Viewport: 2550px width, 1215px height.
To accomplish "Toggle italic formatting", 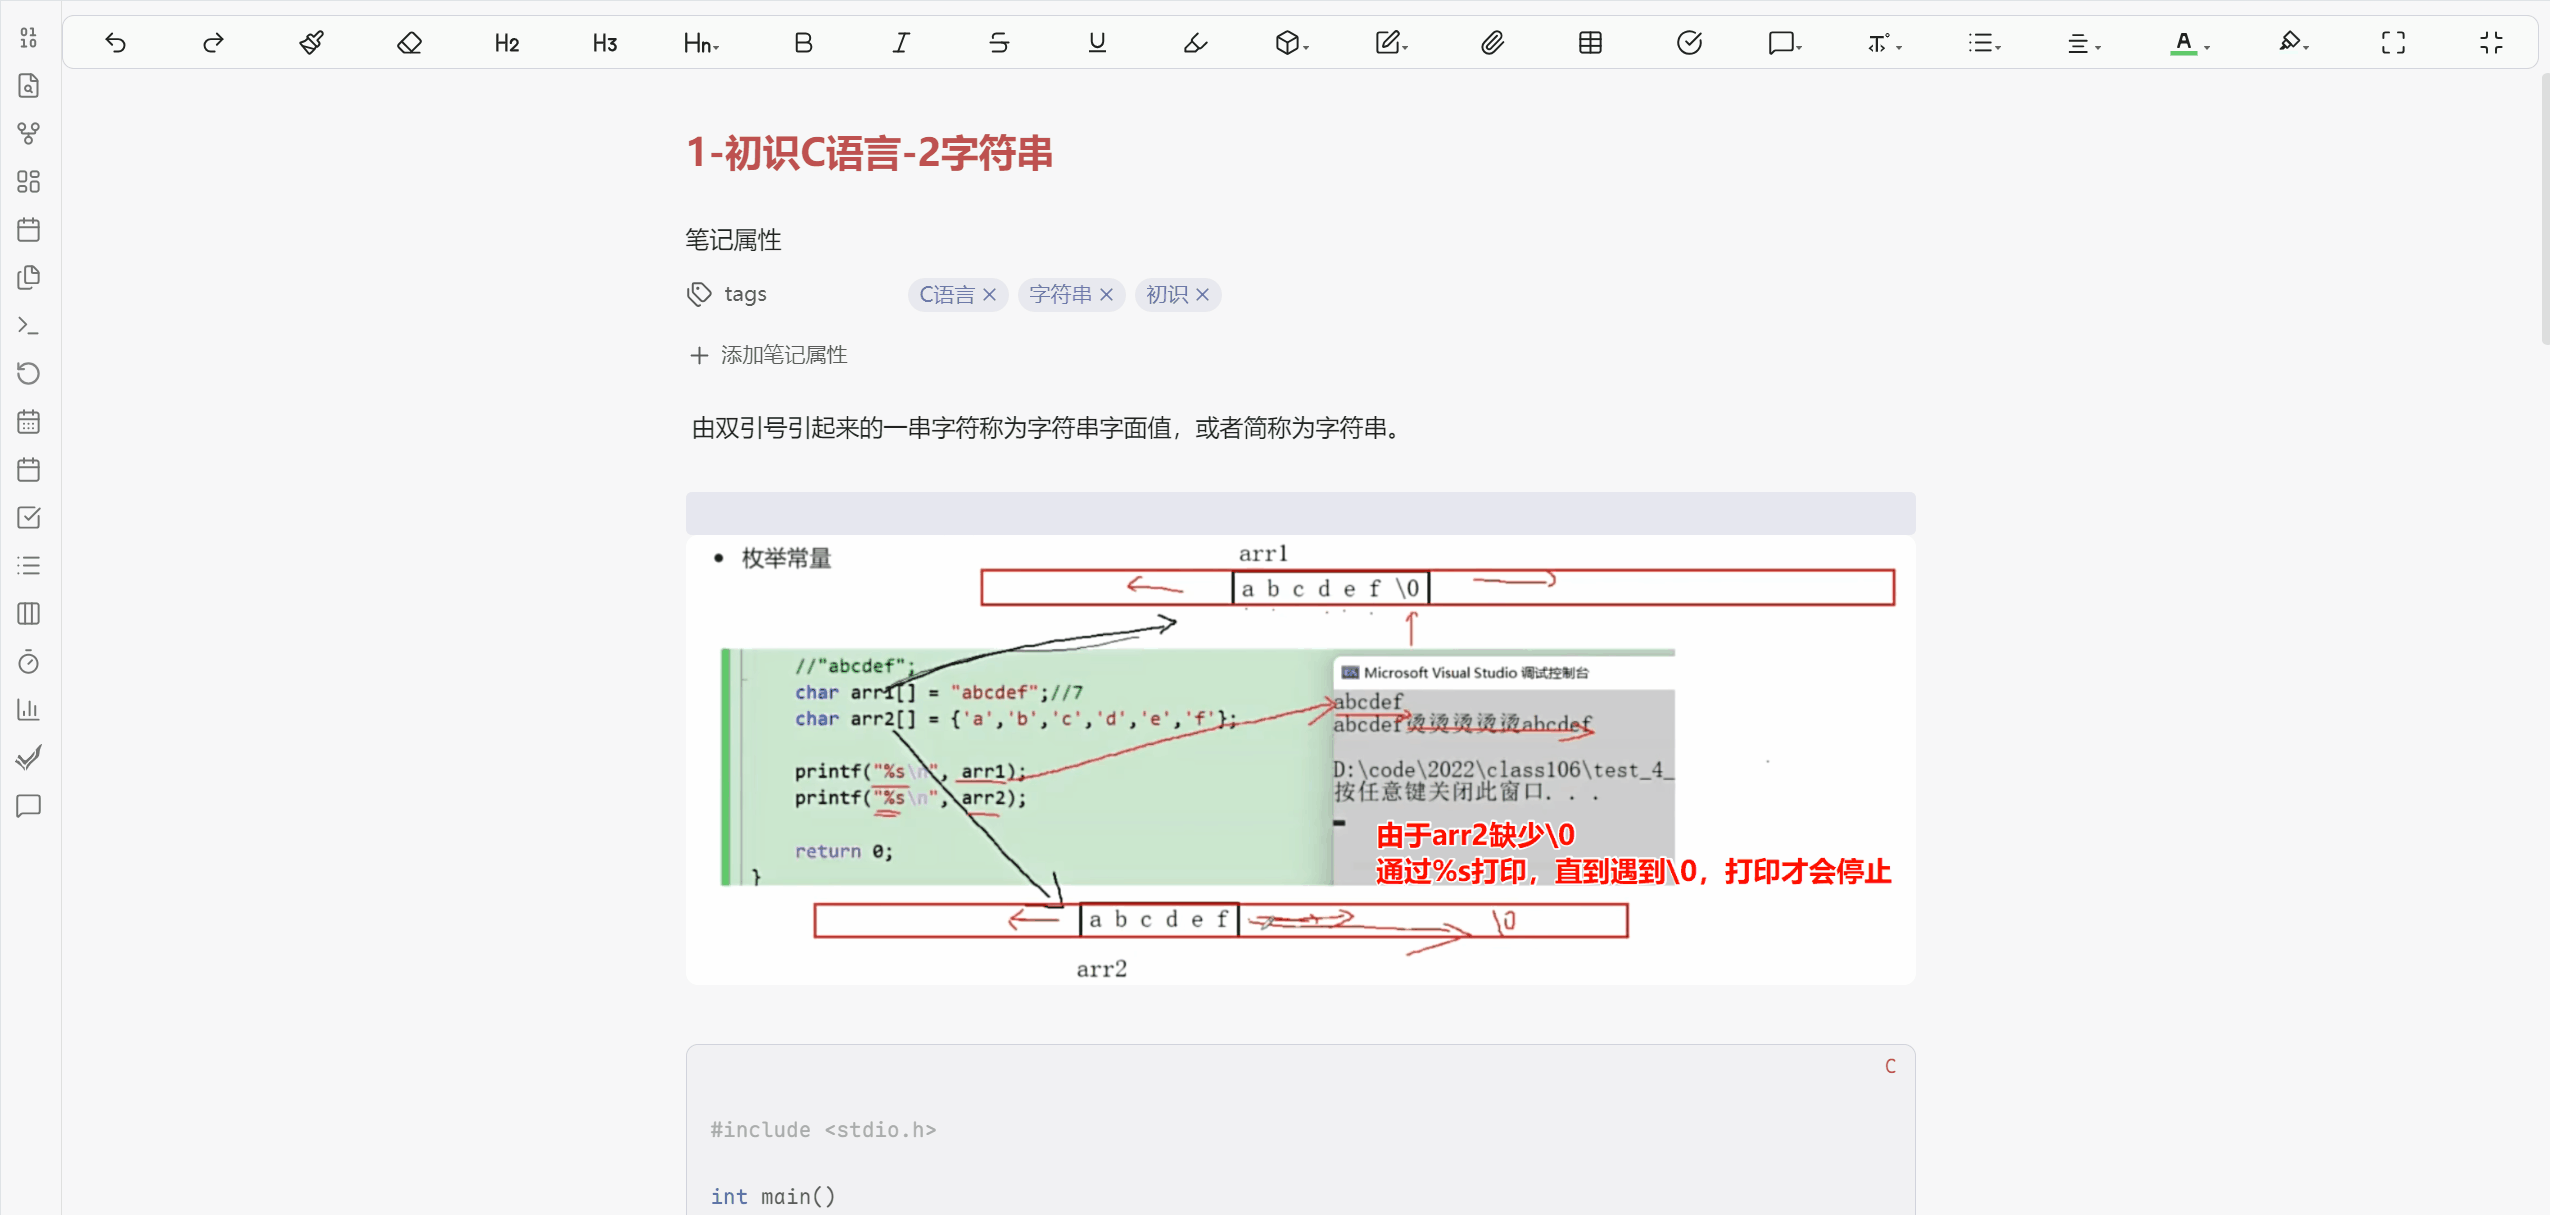I will 901,43.
